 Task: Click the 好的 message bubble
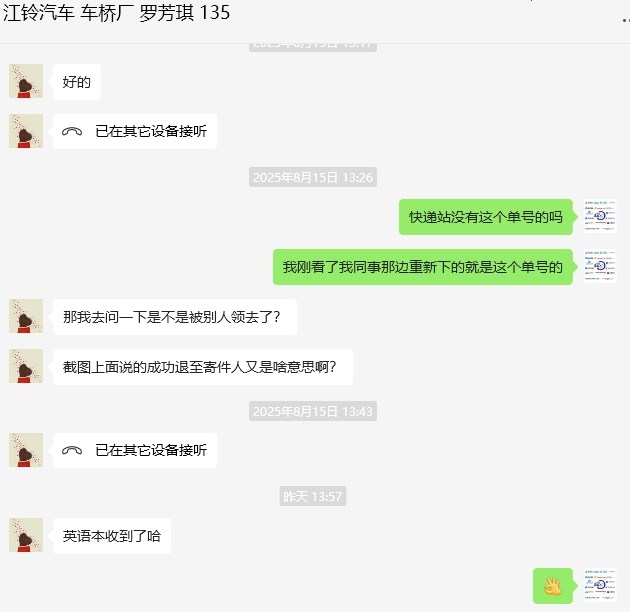pyautogui.click(x=77, y=82)
